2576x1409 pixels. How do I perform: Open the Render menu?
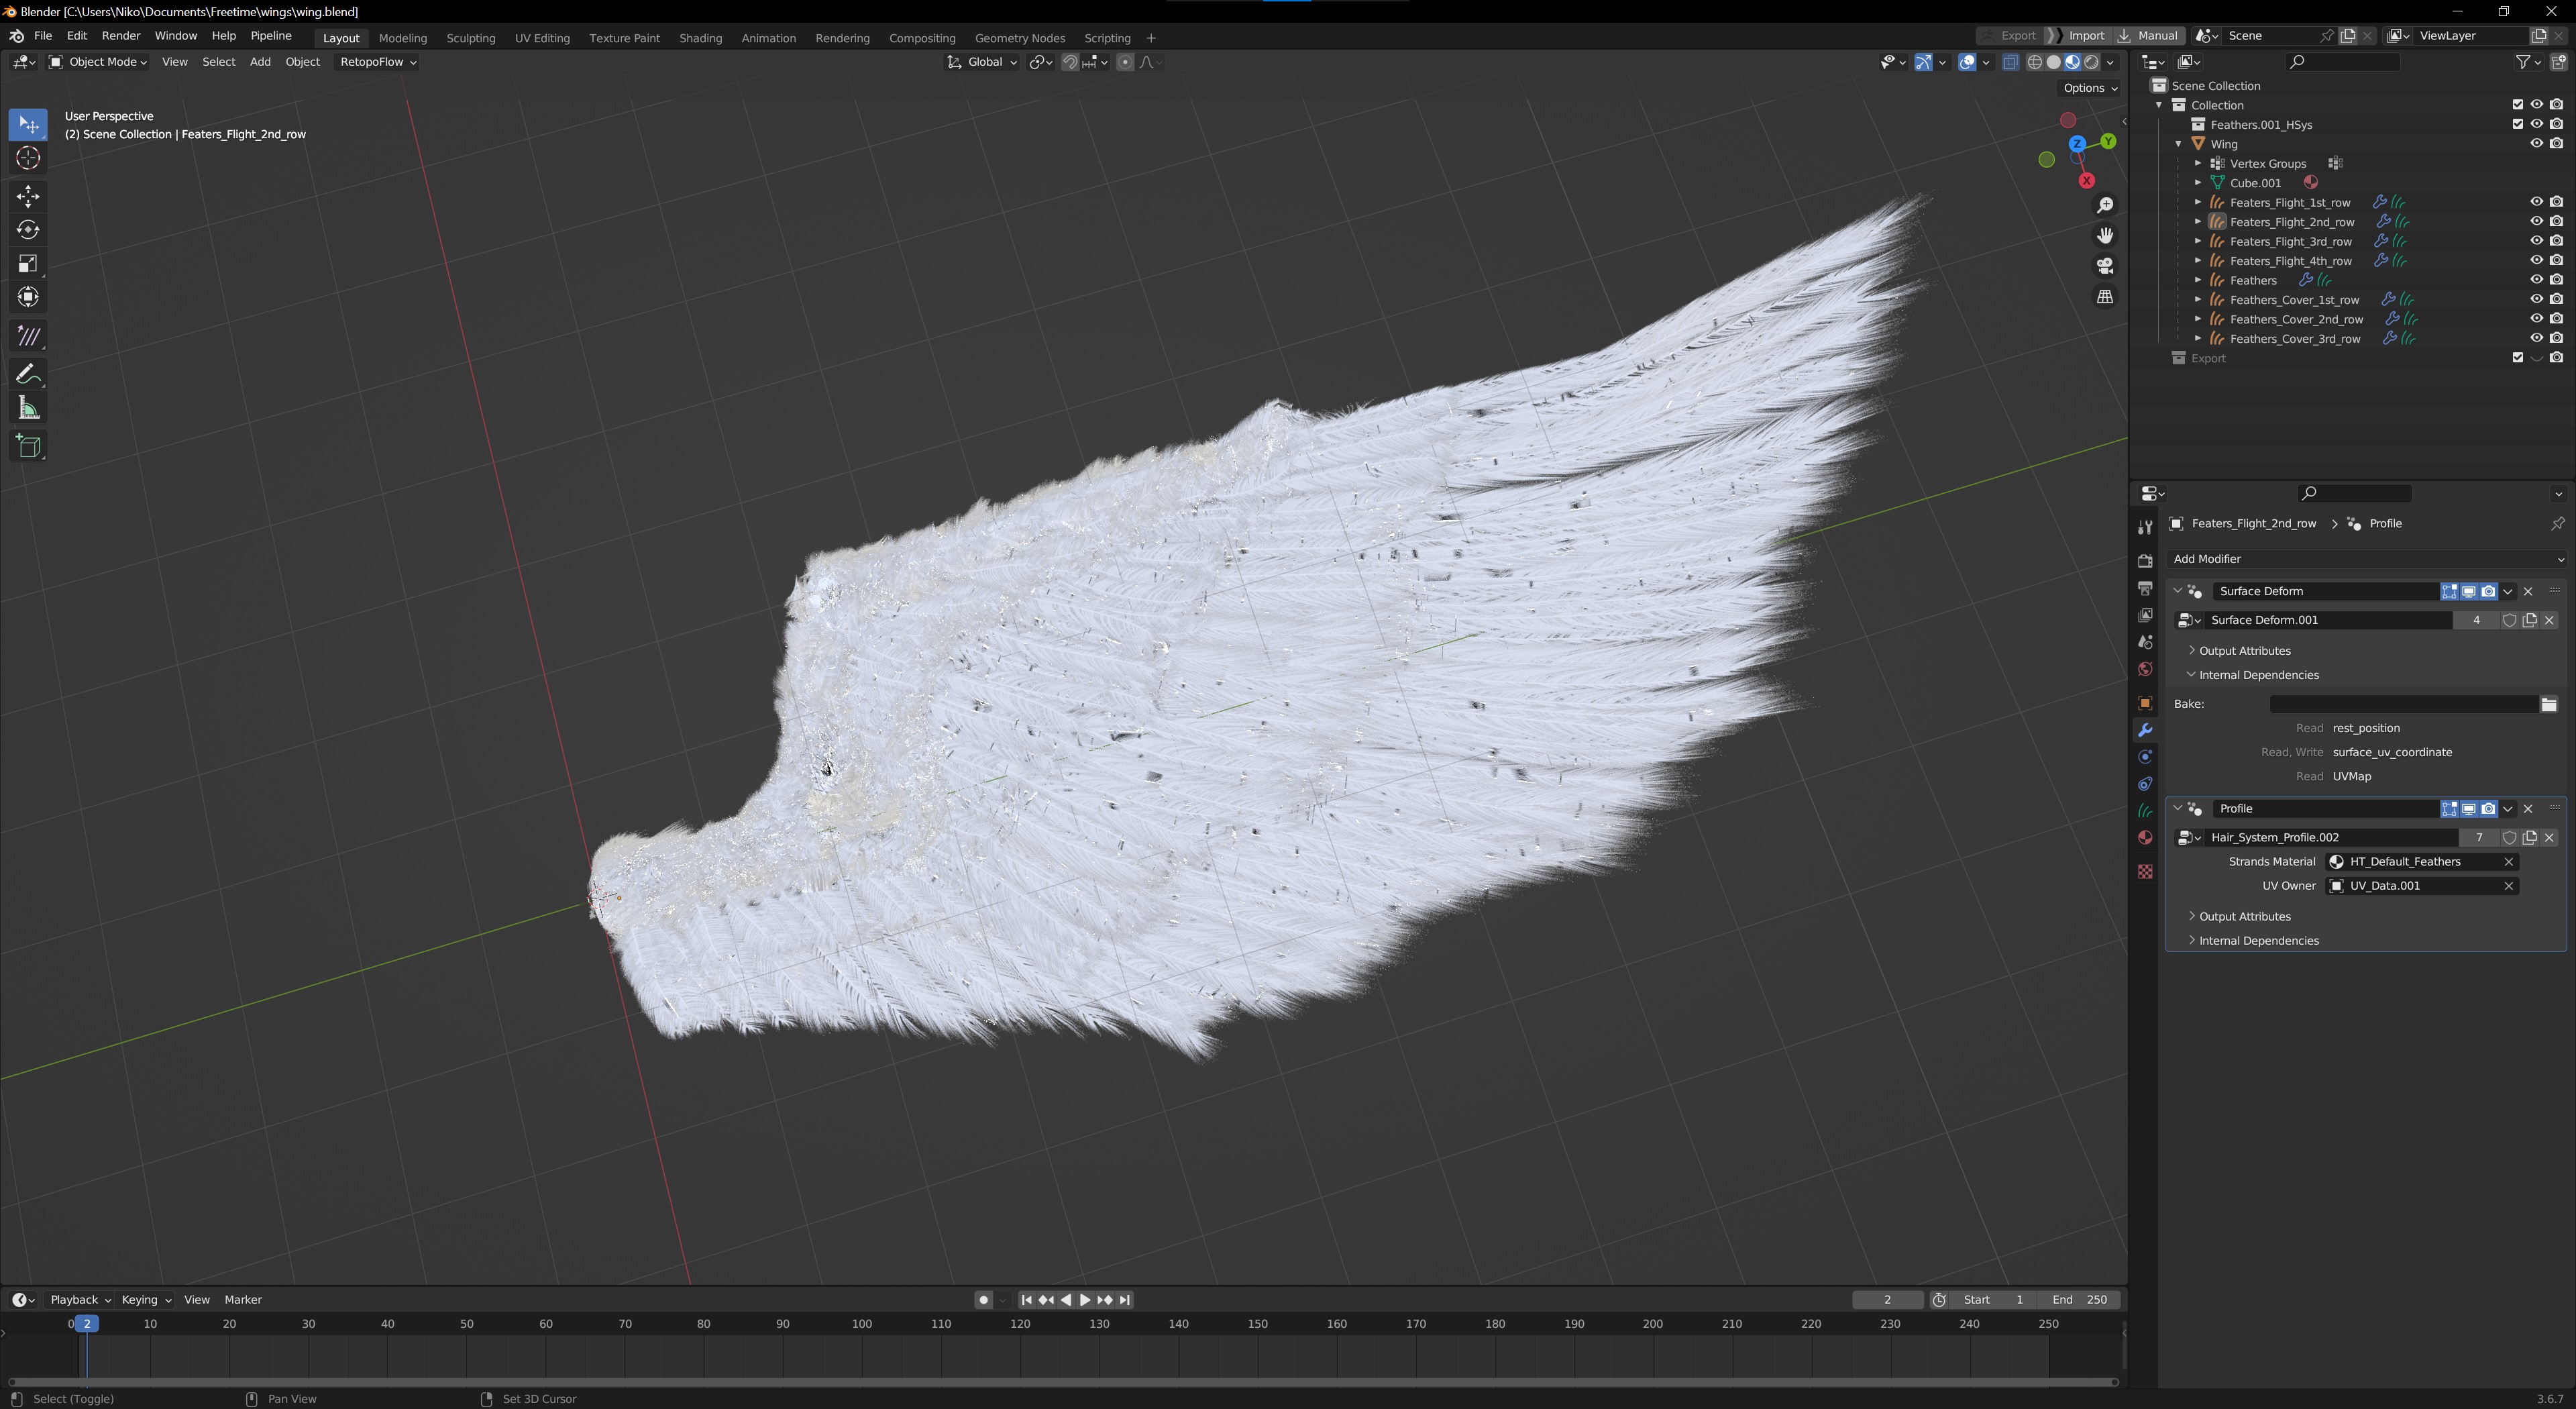pos(121,36)
